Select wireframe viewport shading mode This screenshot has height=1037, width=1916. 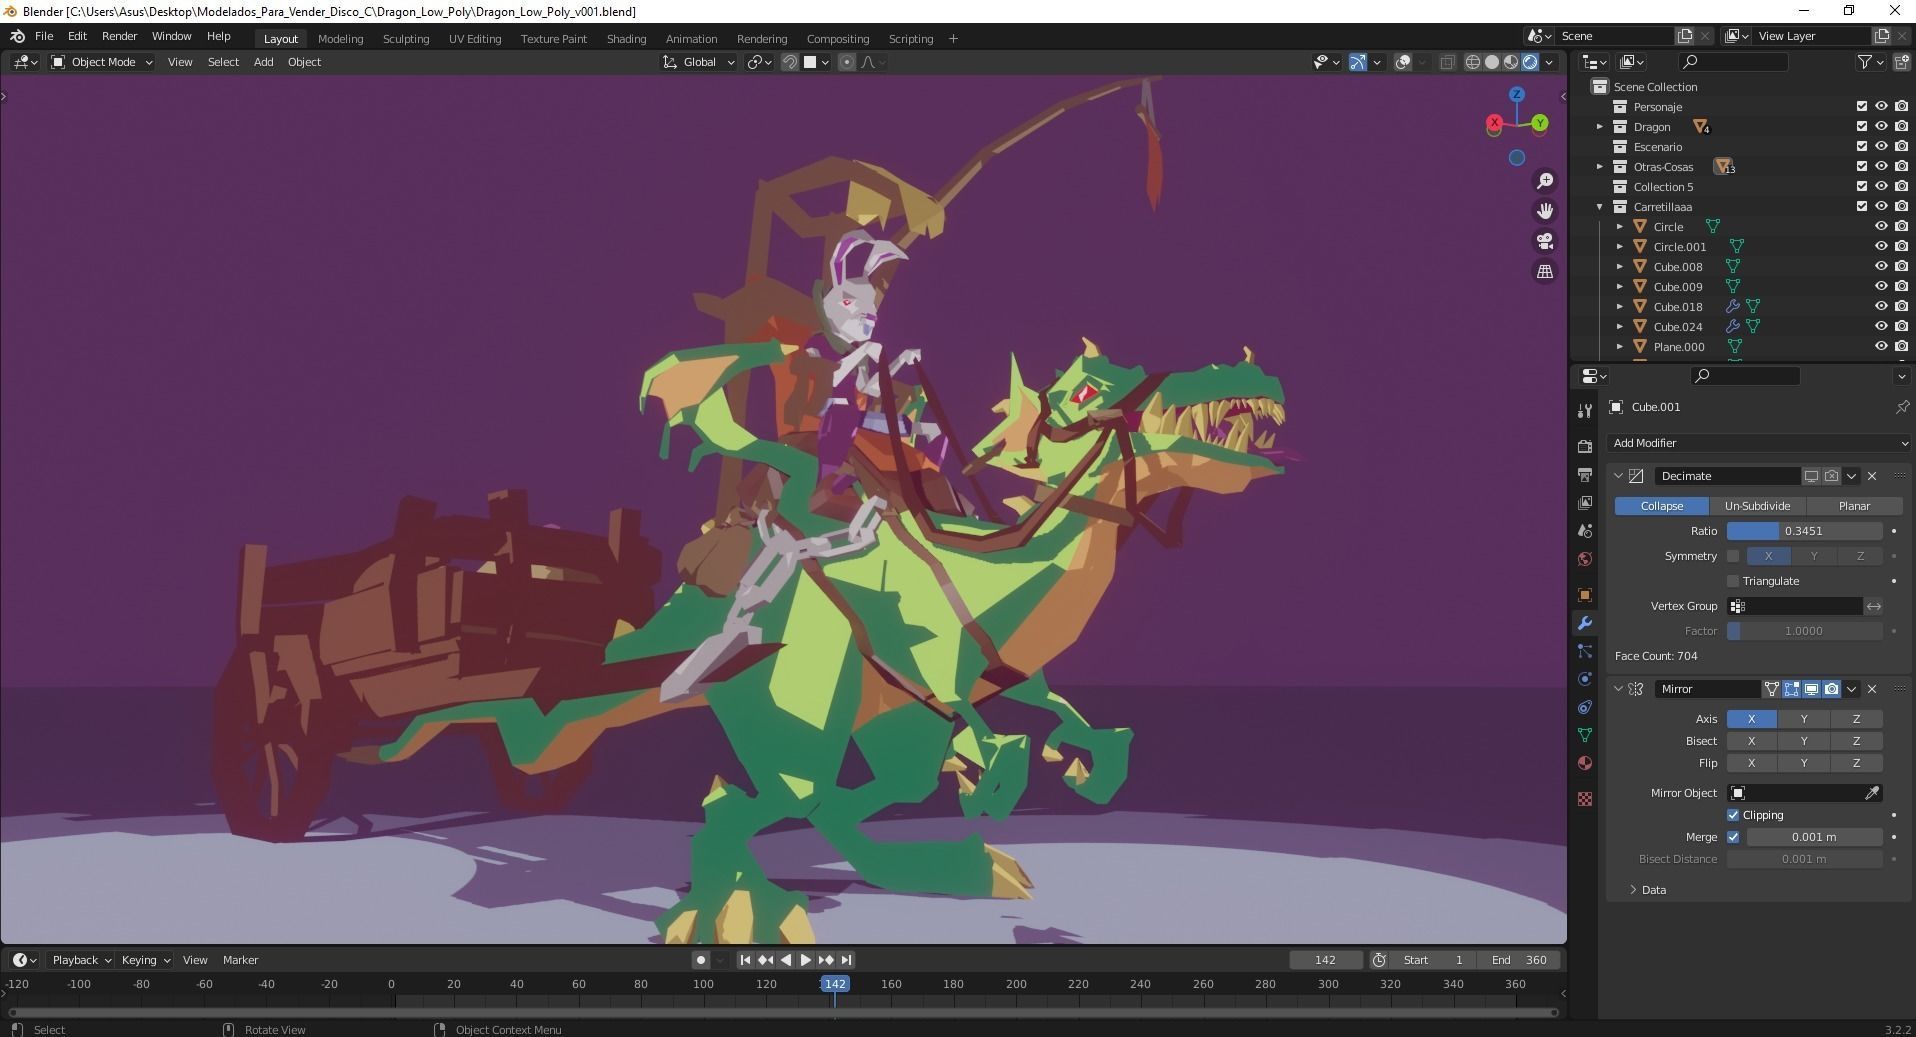click(1473, 62)
